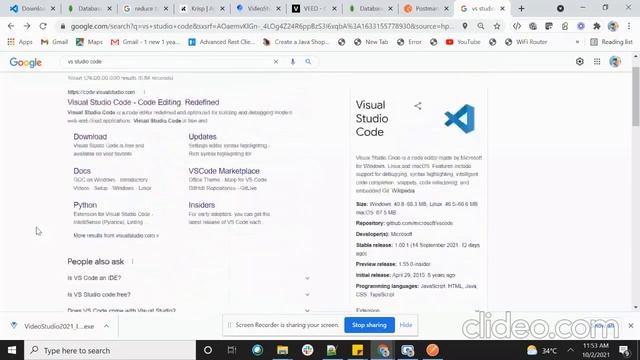The image size is (640, 360).
Task: Reload the Google search page
Action: (x=43, y=26)
